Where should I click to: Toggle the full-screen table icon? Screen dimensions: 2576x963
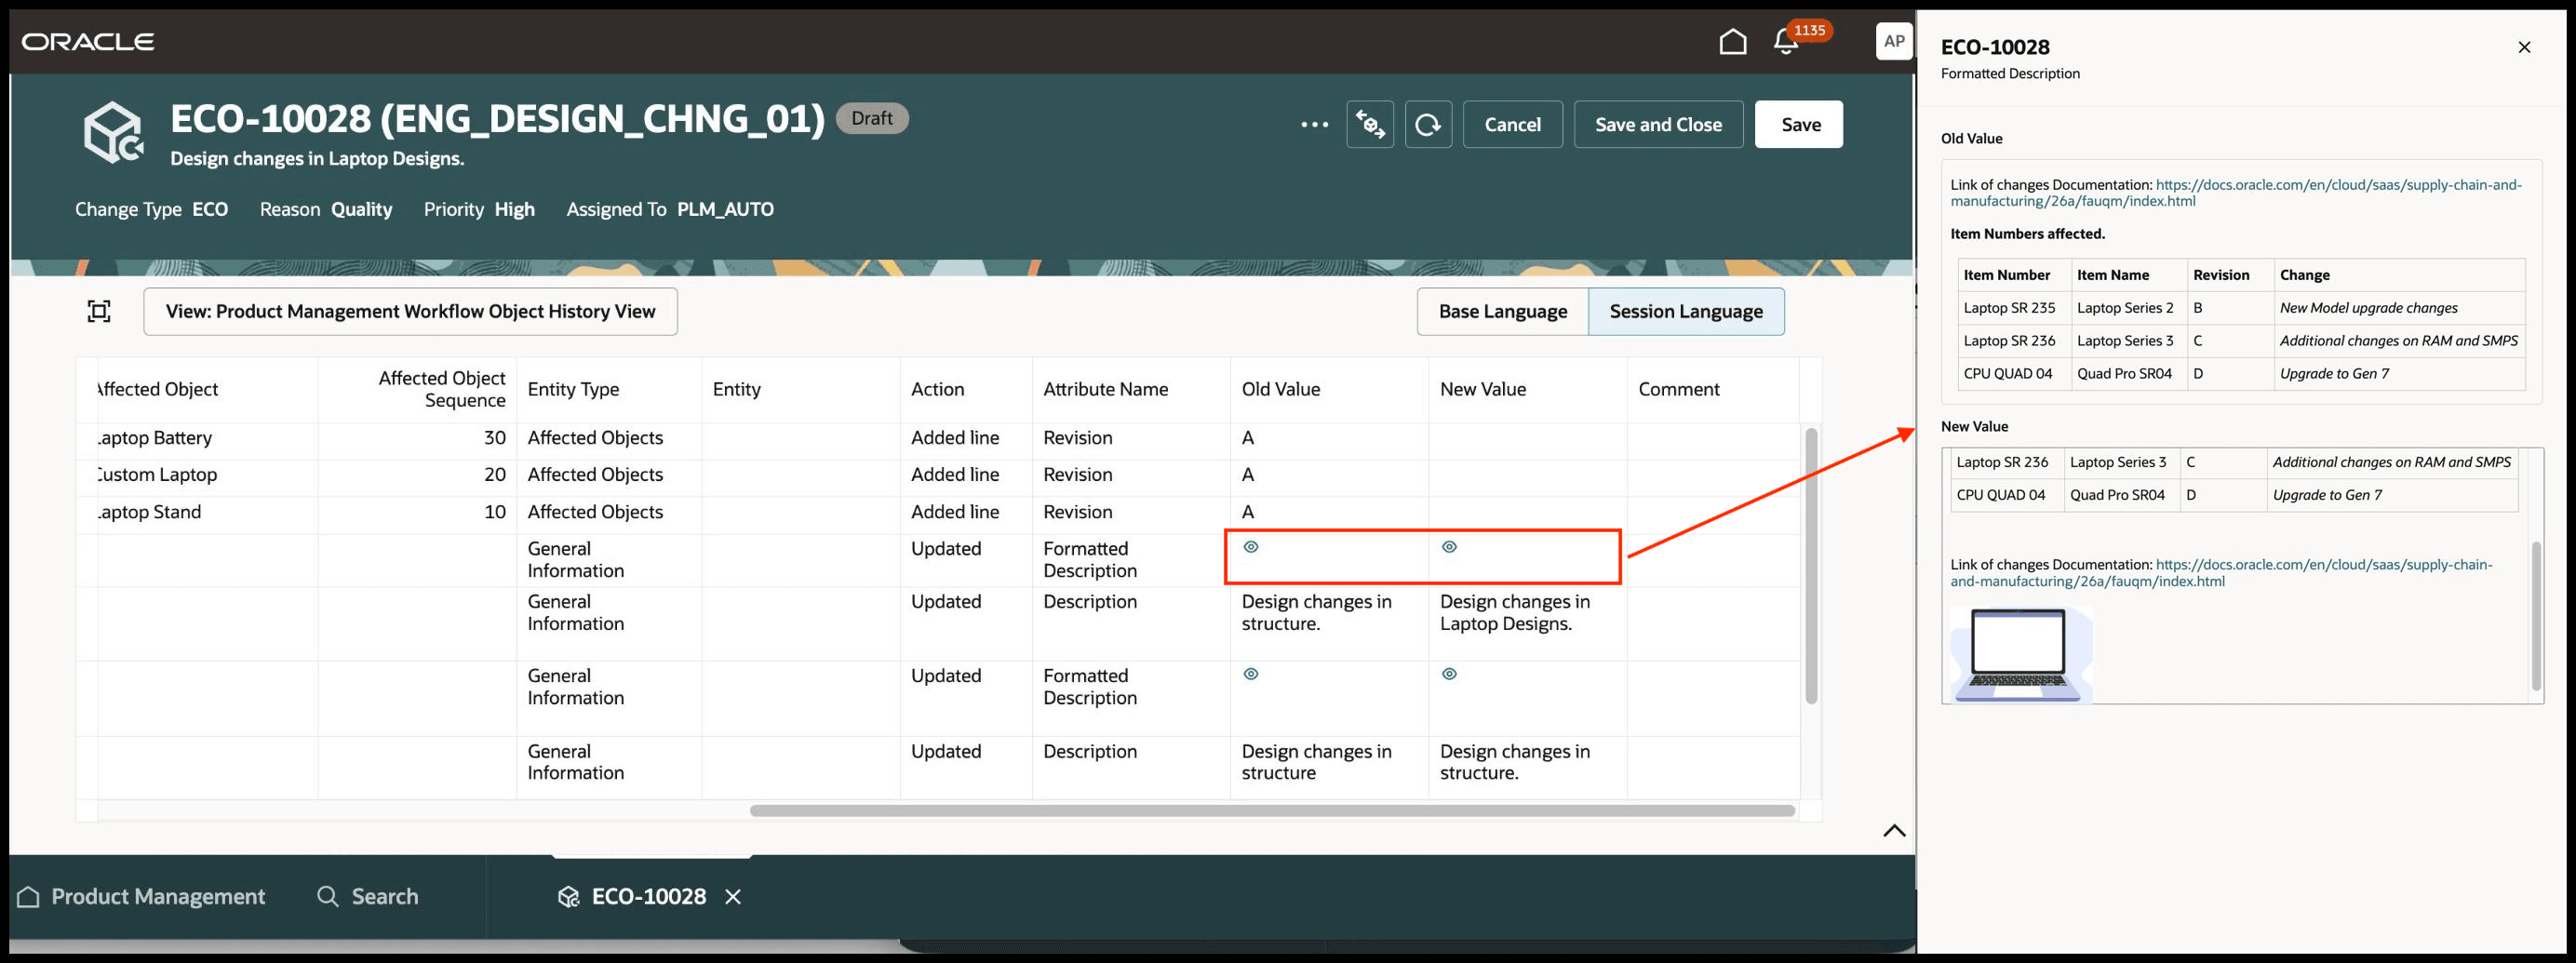coord(99,311)
